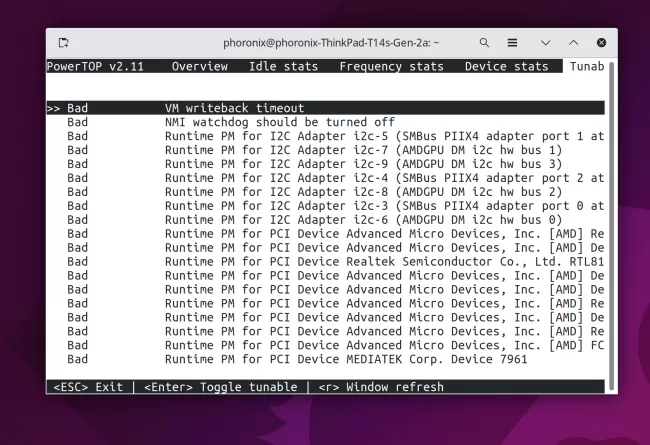Switch to the Overview tab
The width and height of the screenshot is (650, 445).
(x=199, y=66)
